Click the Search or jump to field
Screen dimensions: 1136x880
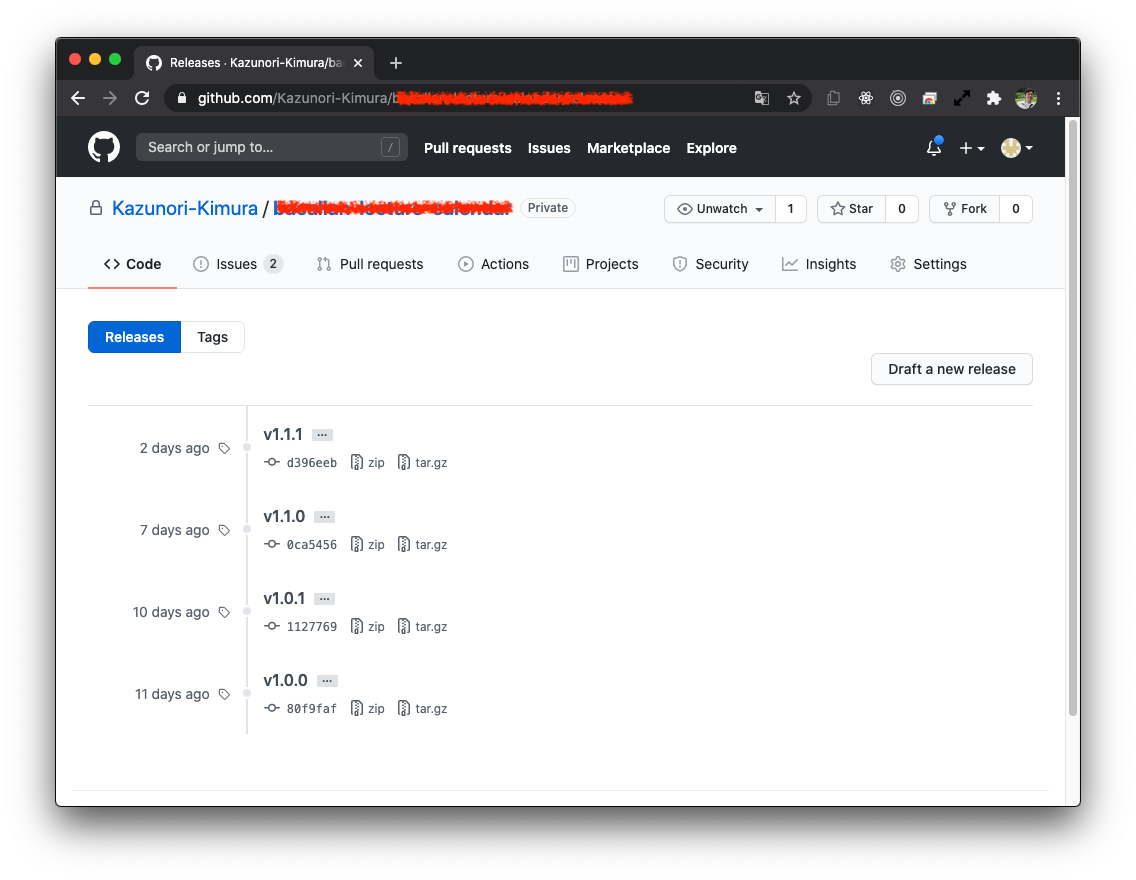[272, 147]
